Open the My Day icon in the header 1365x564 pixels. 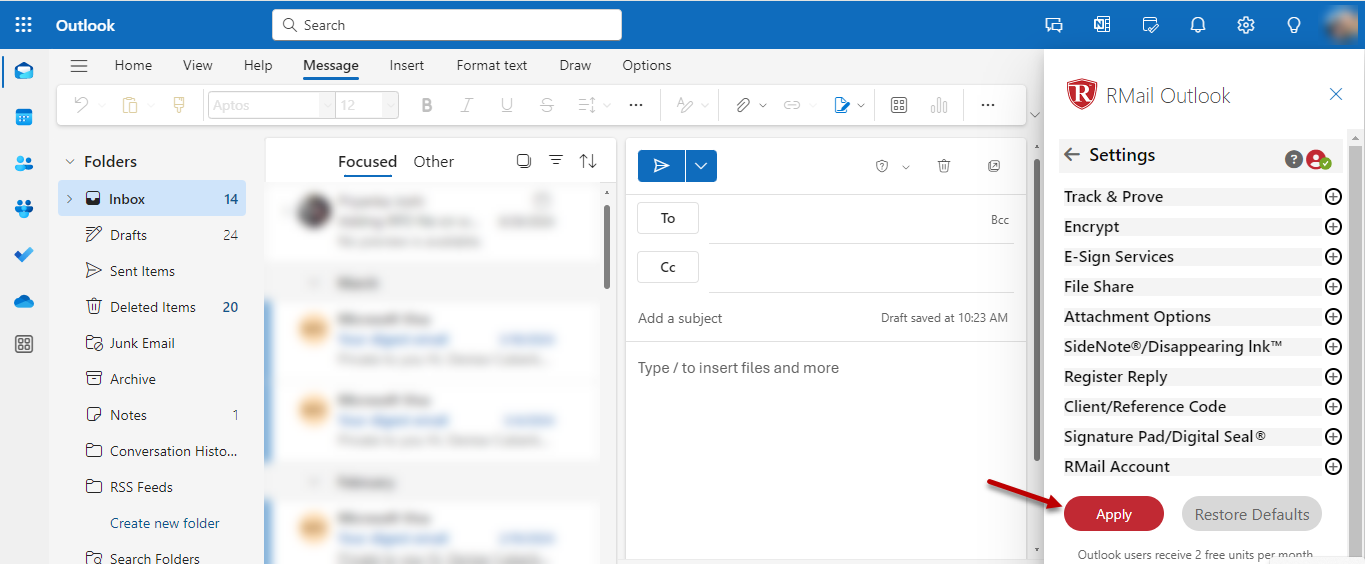click(x=1150, y=25)
